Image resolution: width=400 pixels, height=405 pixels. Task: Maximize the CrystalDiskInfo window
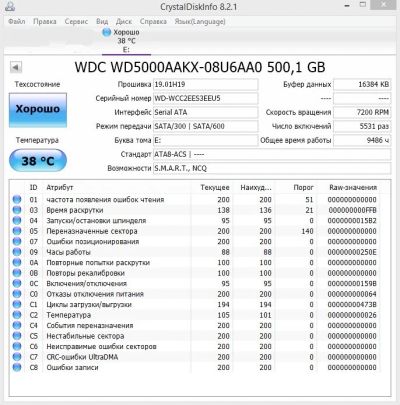[363, 5]
